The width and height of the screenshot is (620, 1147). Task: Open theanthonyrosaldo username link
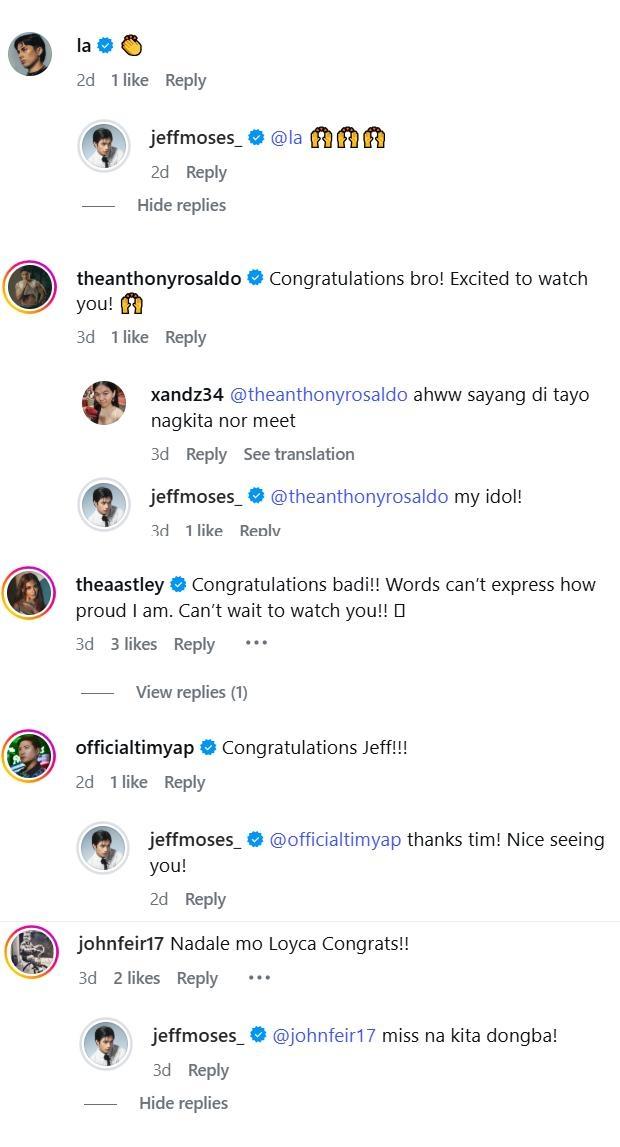click(x=158, y=279)
